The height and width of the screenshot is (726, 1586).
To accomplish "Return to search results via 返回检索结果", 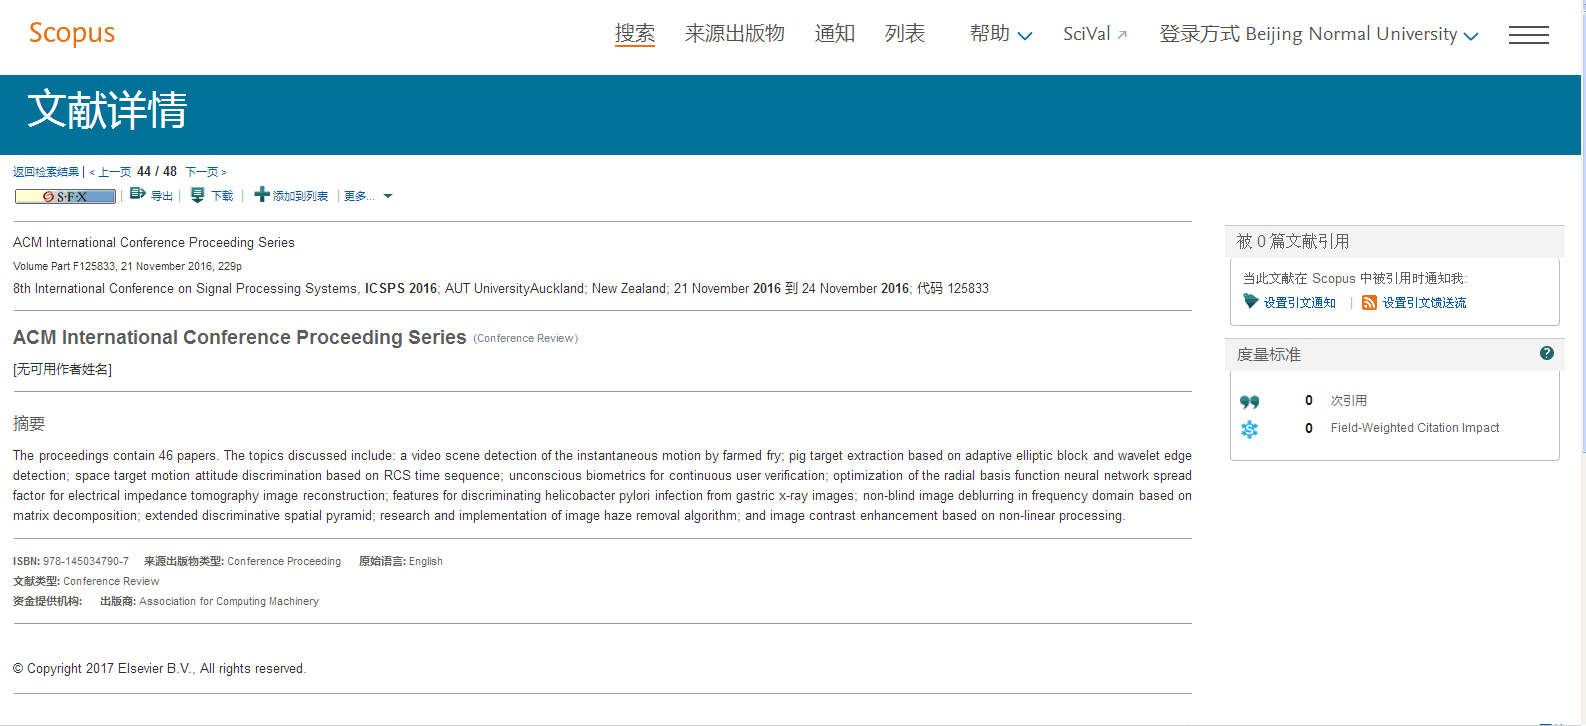I will pos(46,172).
